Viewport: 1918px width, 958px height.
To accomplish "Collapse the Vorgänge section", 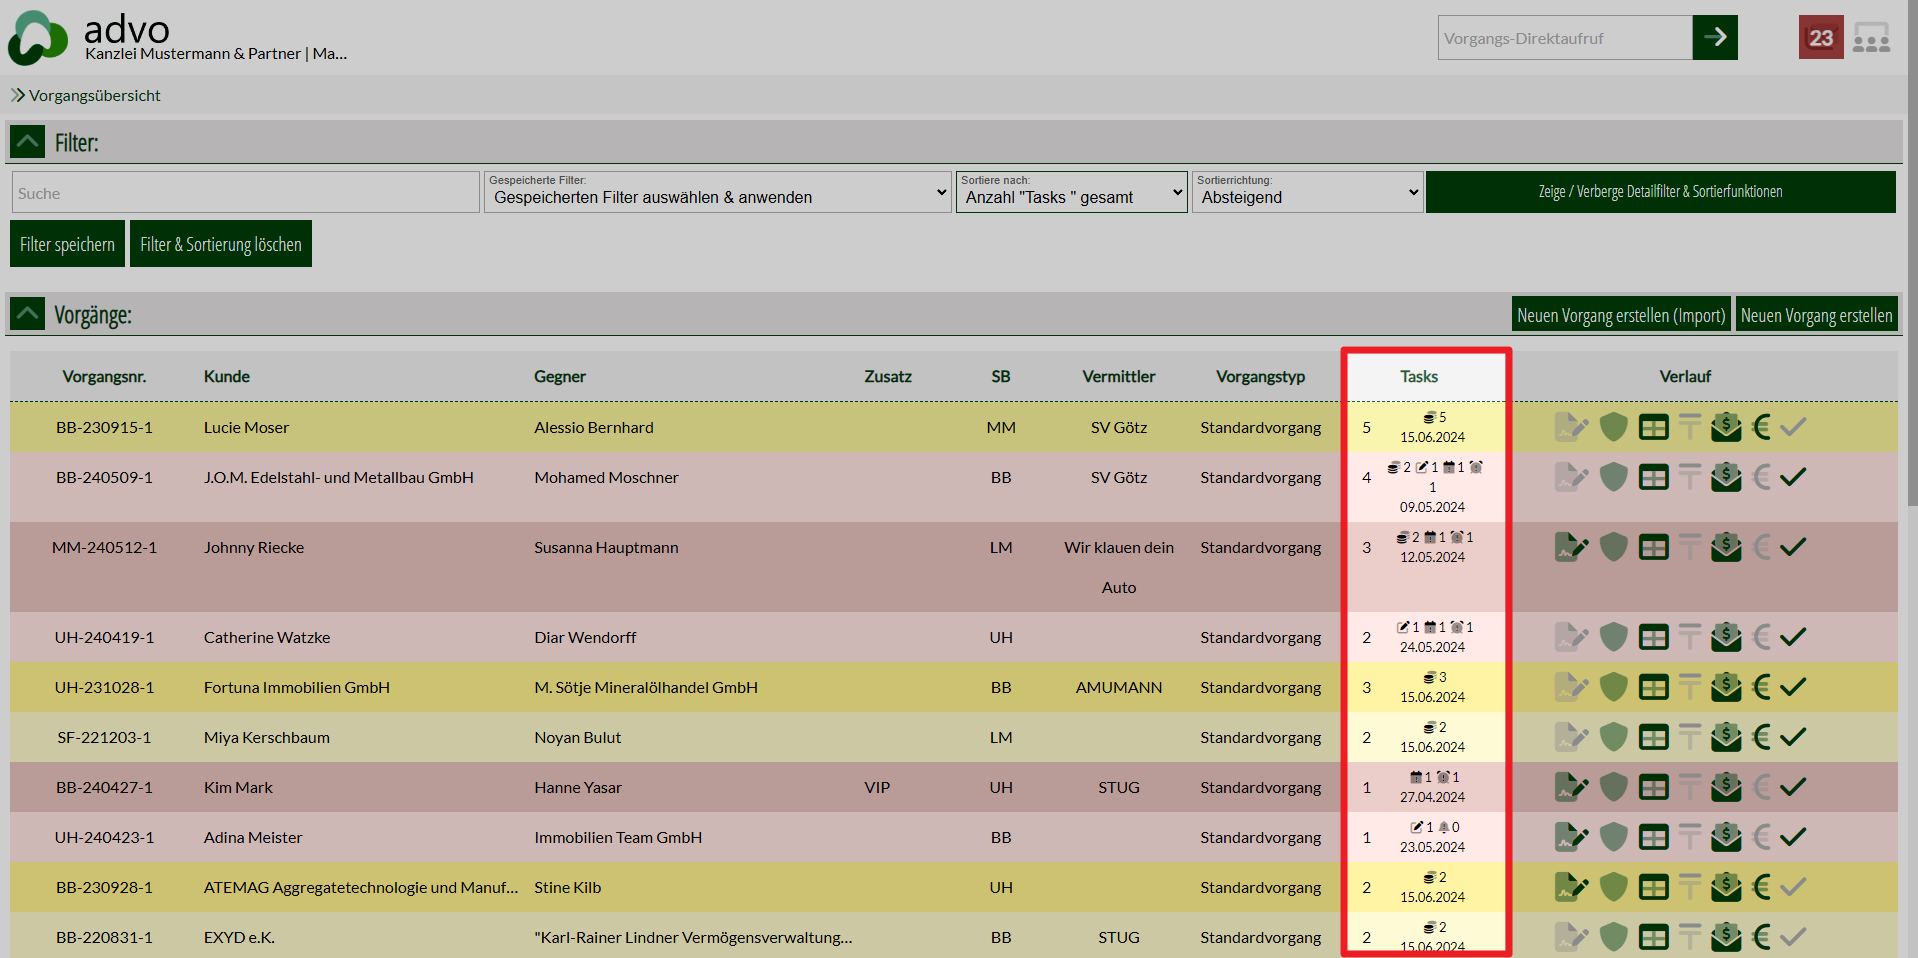I will tap(28, 314).
